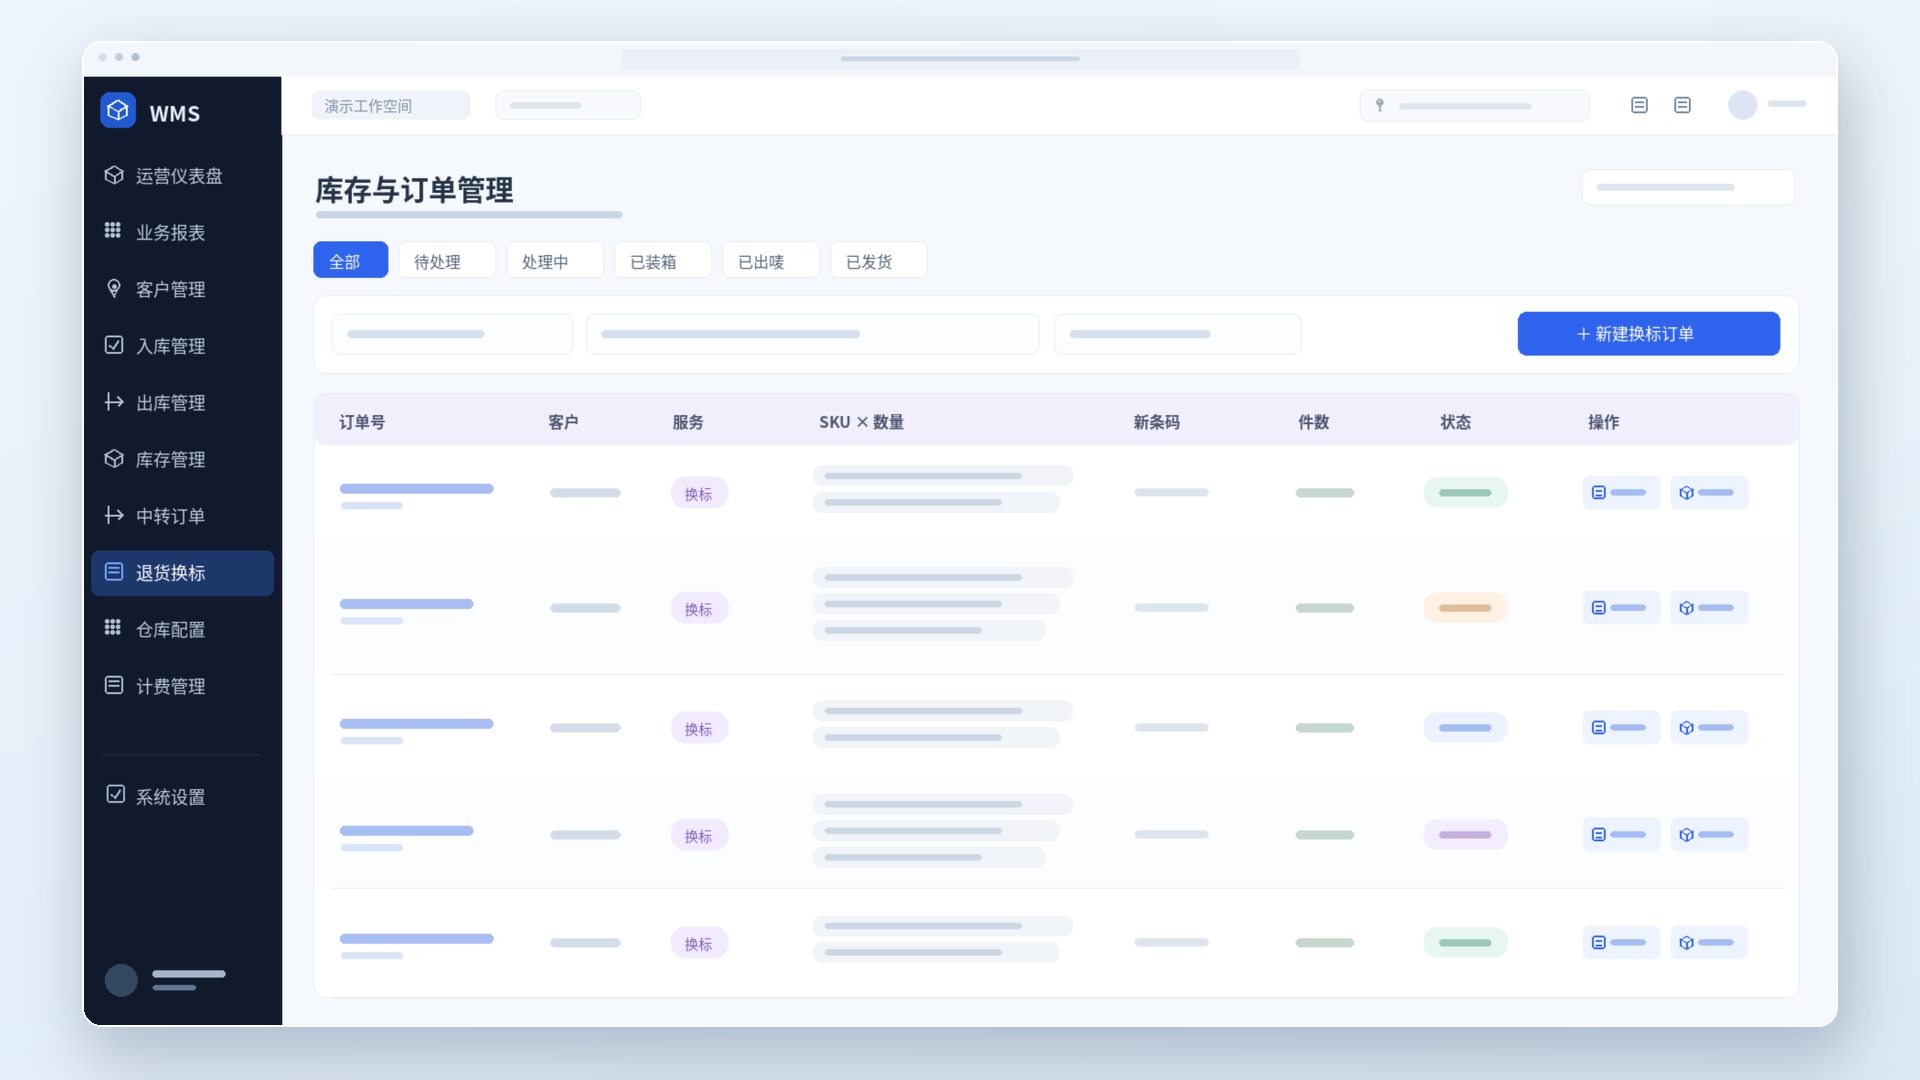Switch to the 处理中 tab
The height and width of the screenshot is (1080, 1920).
[x=555, y=261]
